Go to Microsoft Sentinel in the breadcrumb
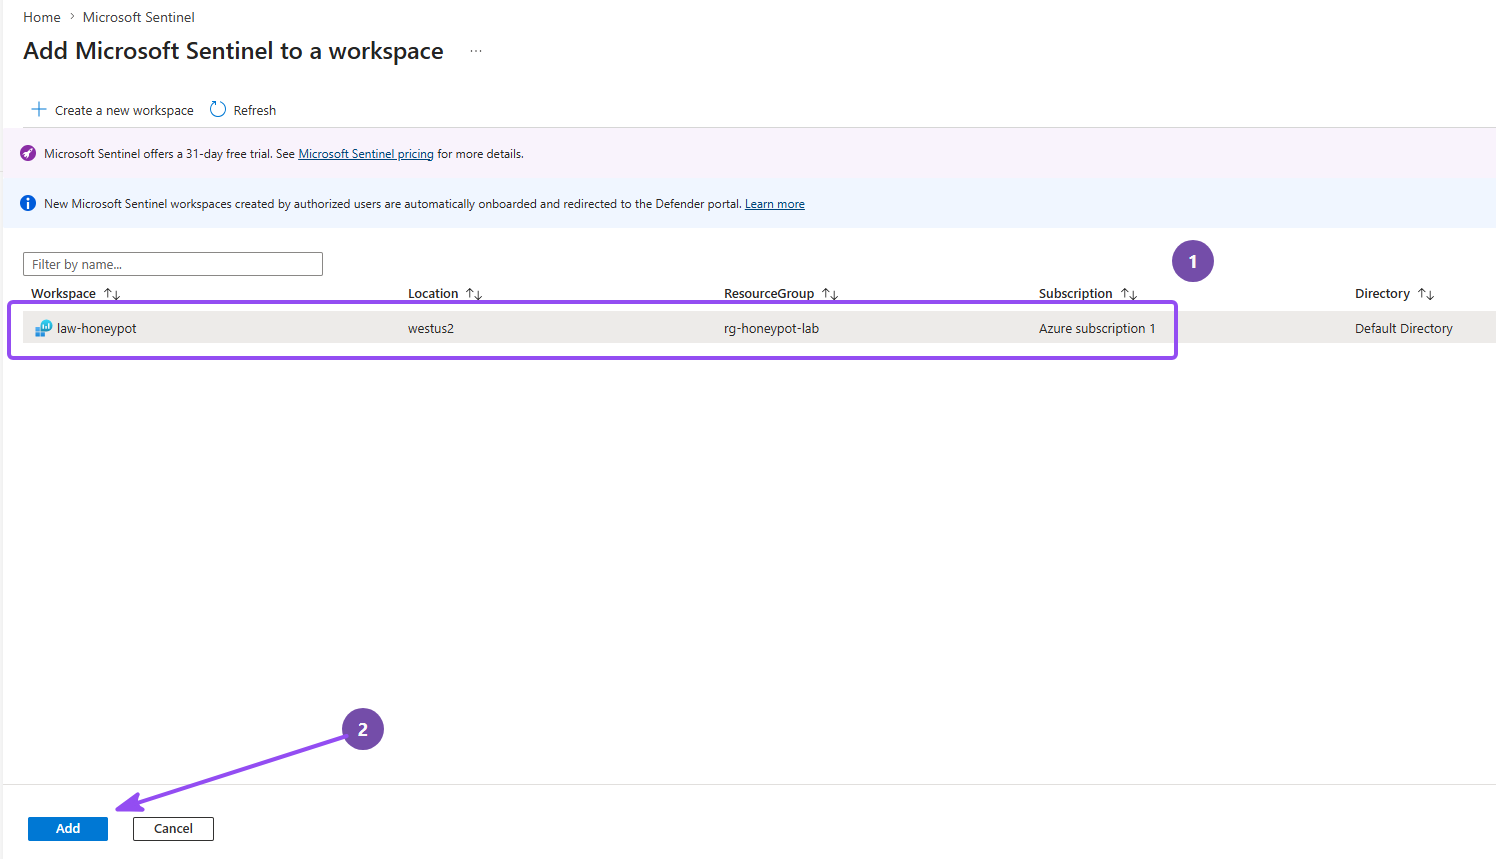The image size is (1496, 859). pos(139,17)
